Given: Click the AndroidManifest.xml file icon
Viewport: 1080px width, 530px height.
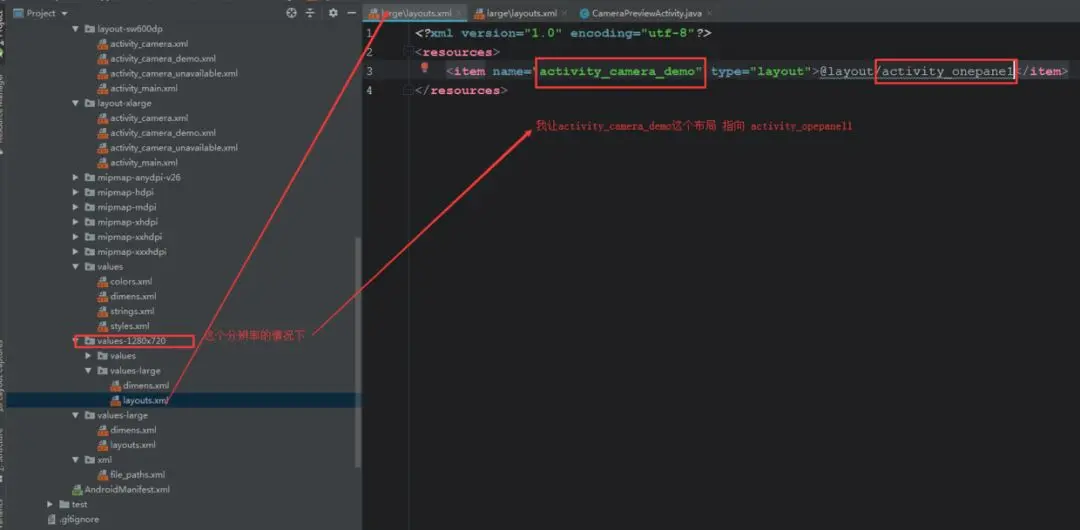Looking at the screenshot, I should pos(78,489).
